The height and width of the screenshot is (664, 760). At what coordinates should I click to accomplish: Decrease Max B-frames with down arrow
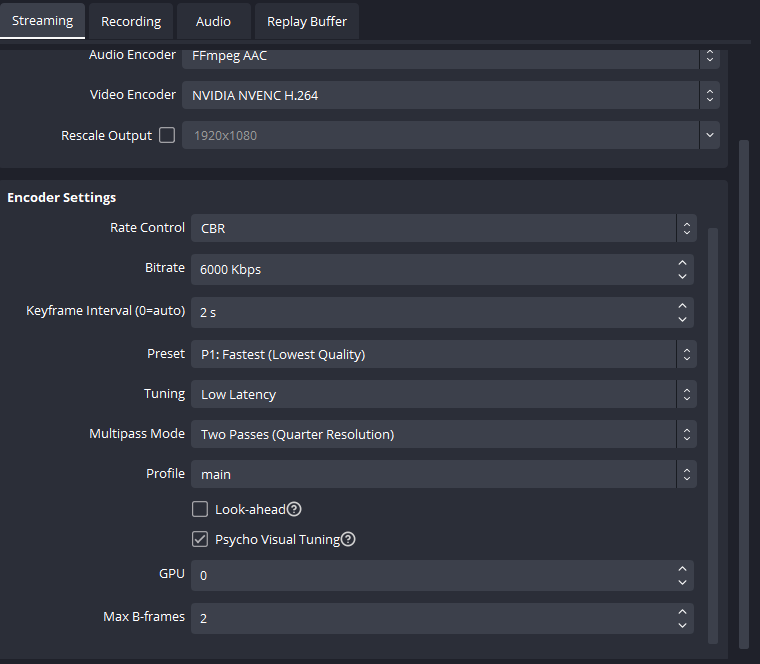pos(682,624)
